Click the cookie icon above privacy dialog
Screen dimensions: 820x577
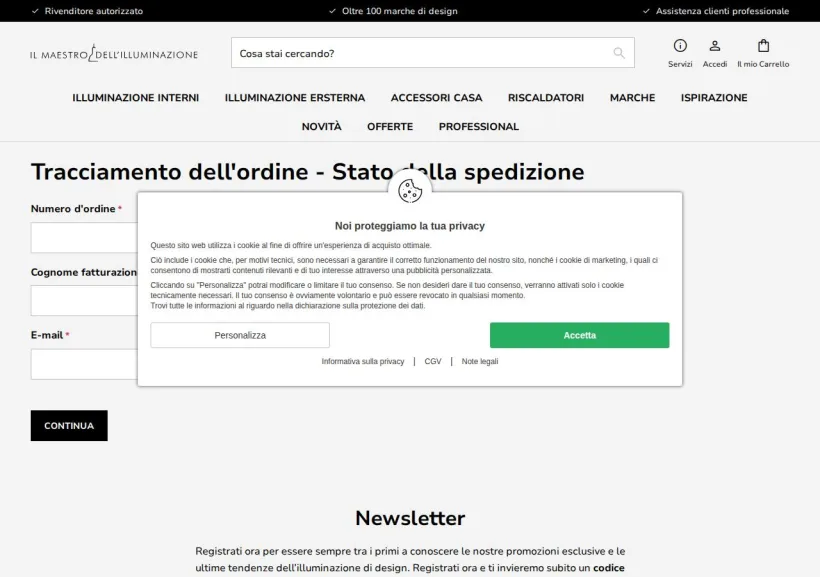point(410,190)
